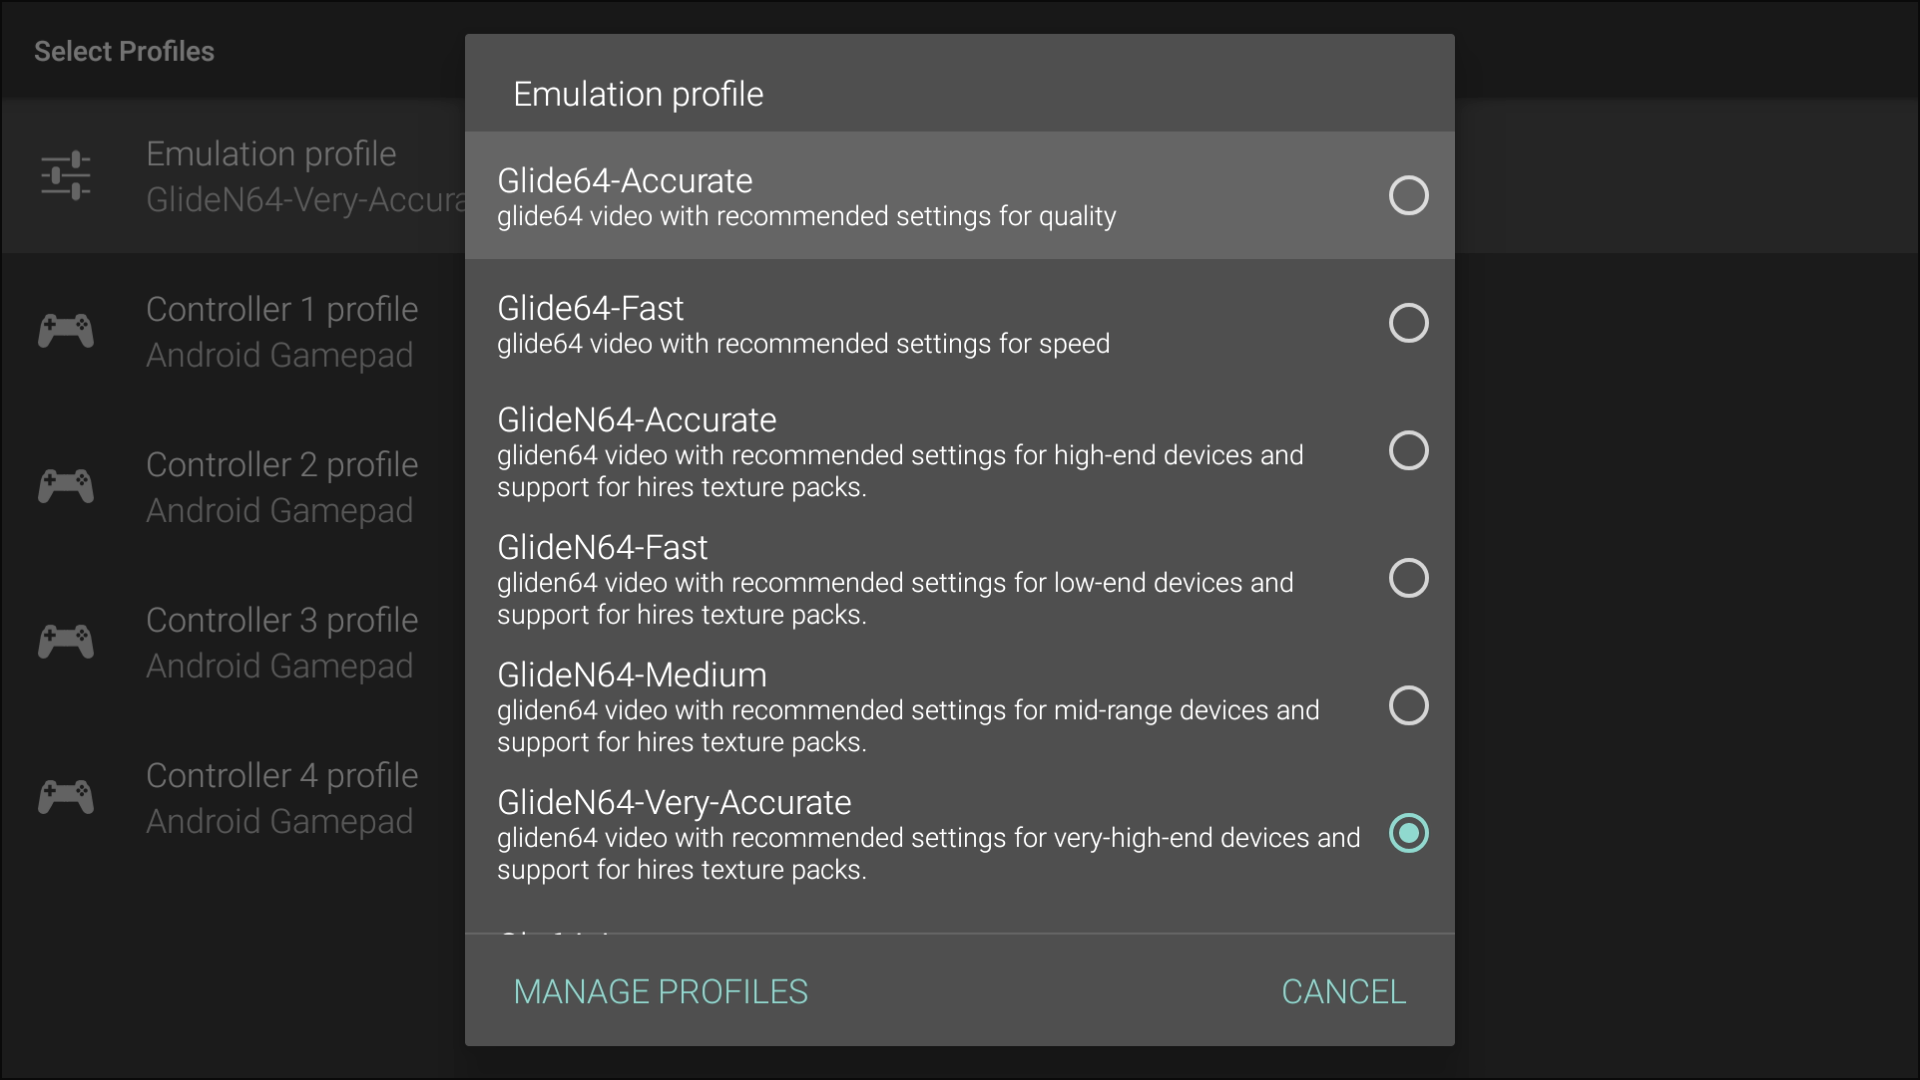
Task: Open Manage Profiles
Action: pos(660,992)
